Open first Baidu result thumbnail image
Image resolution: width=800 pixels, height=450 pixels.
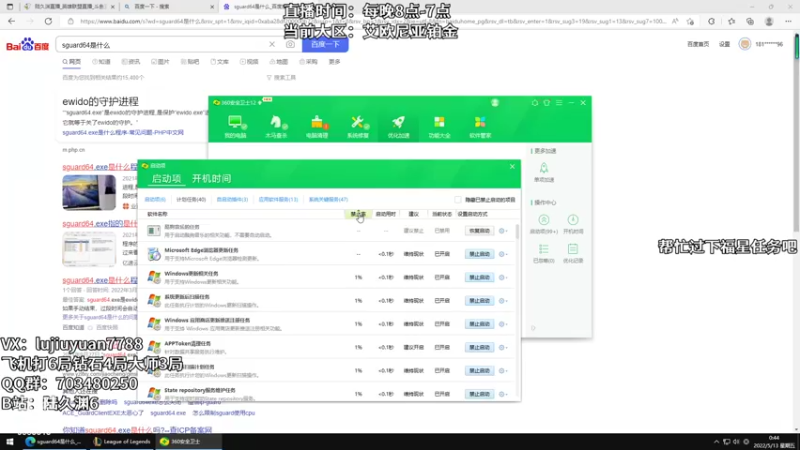[89, 193]
